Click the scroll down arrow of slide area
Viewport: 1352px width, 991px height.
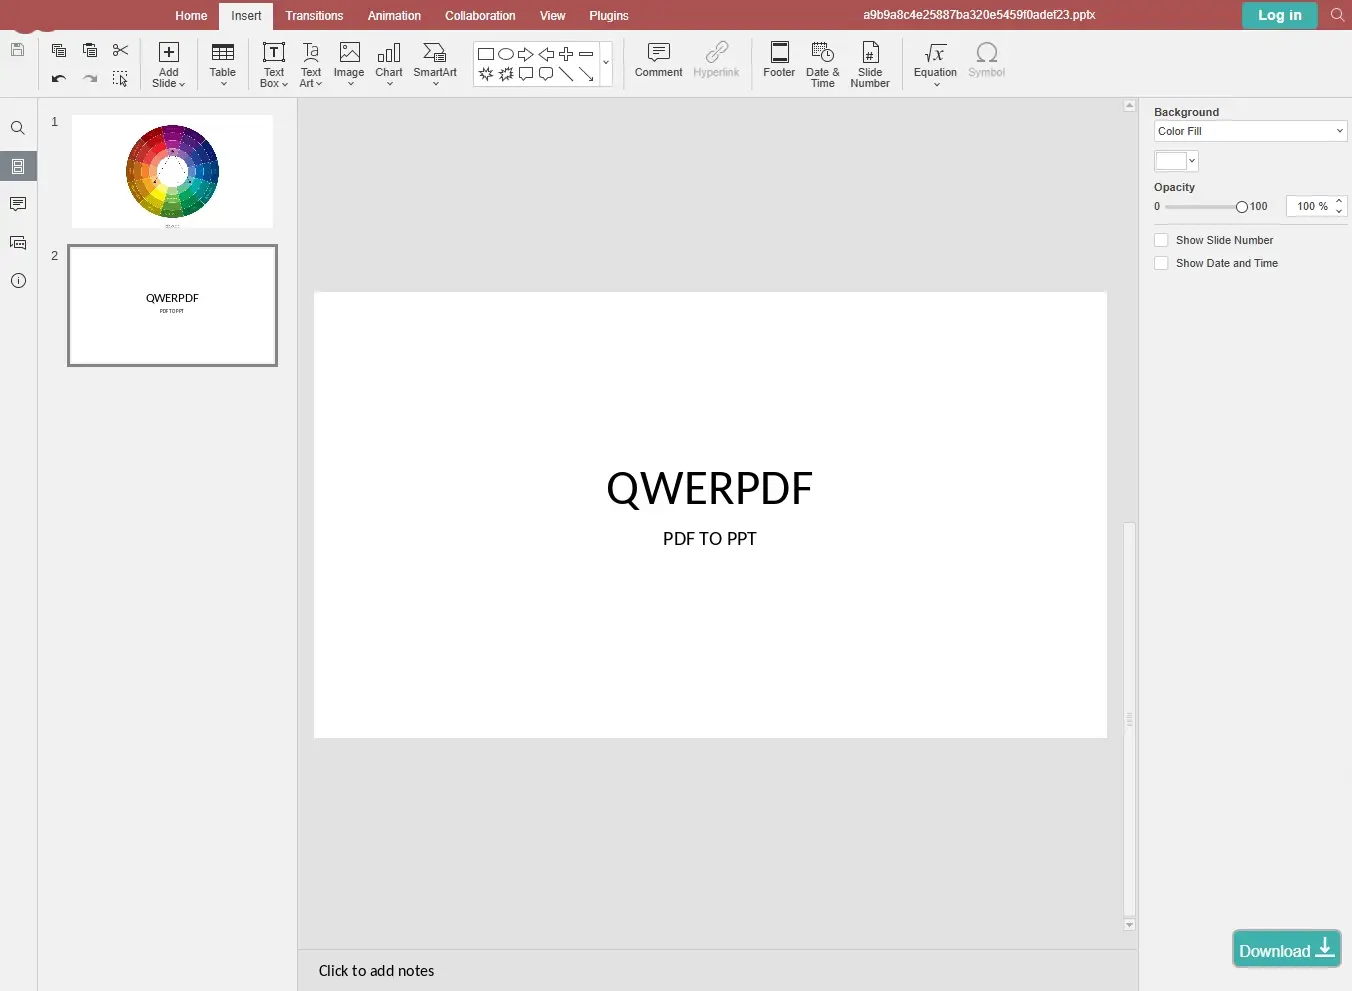click(1129, 925)
